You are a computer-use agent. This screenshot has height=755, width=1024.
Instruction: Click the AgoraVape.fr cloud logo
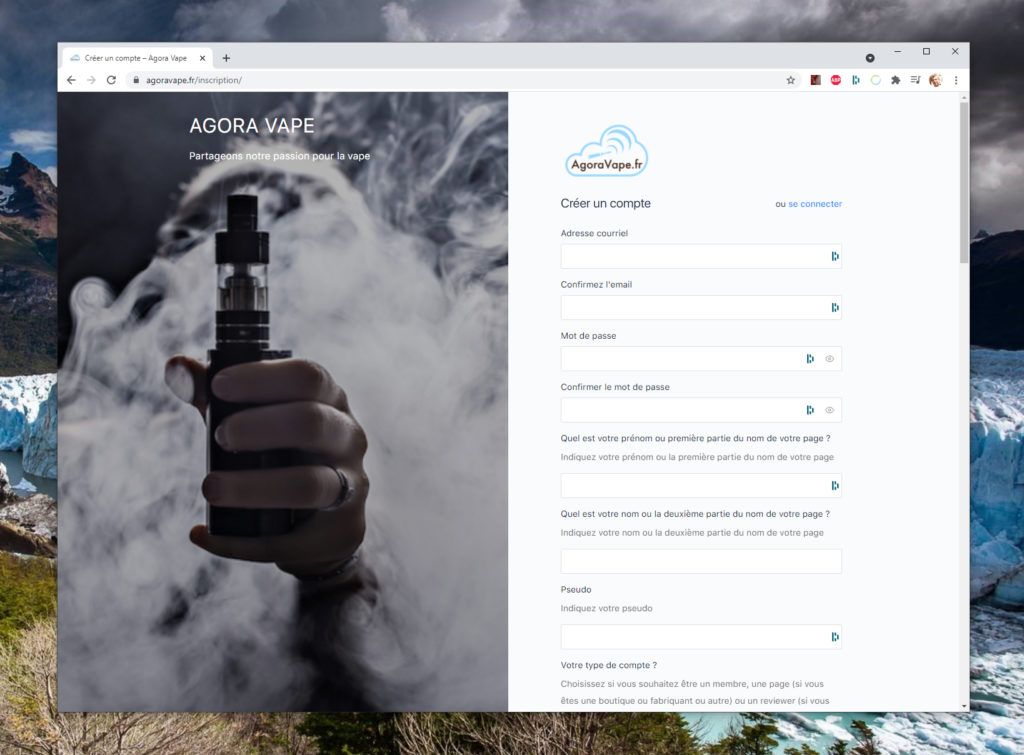coord(606,151)
